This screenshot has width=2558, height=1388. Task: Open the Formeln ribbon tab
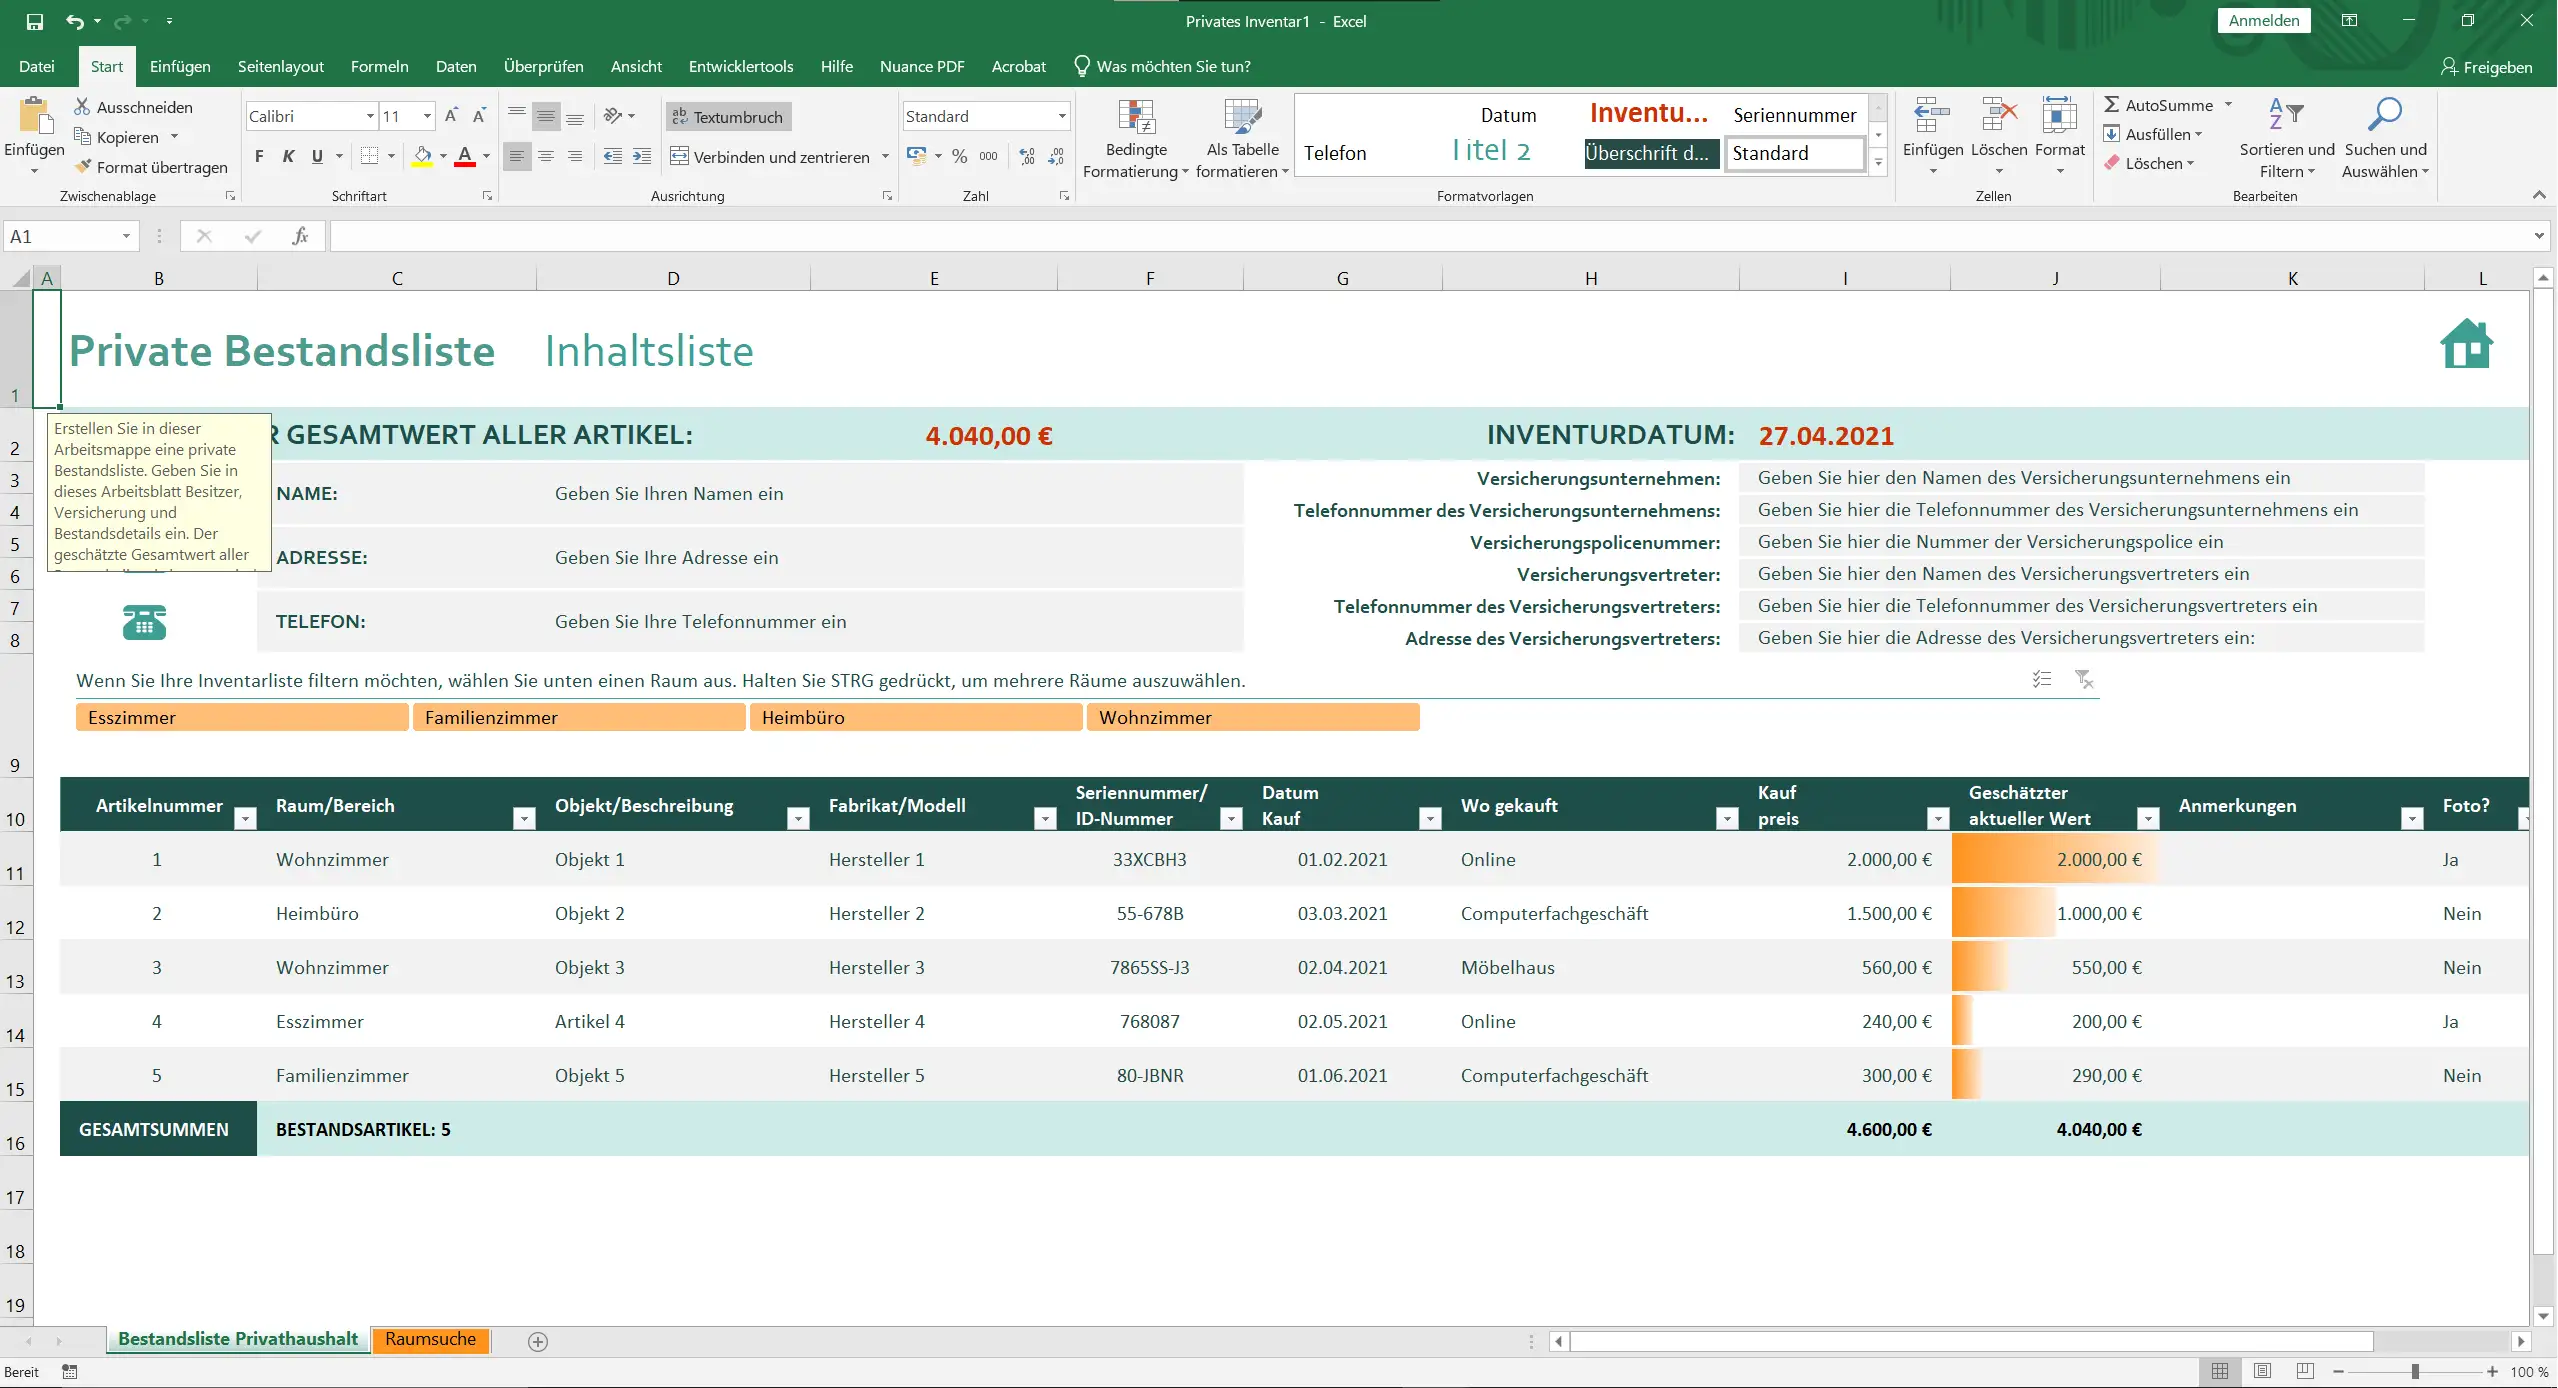coord(379,67)
